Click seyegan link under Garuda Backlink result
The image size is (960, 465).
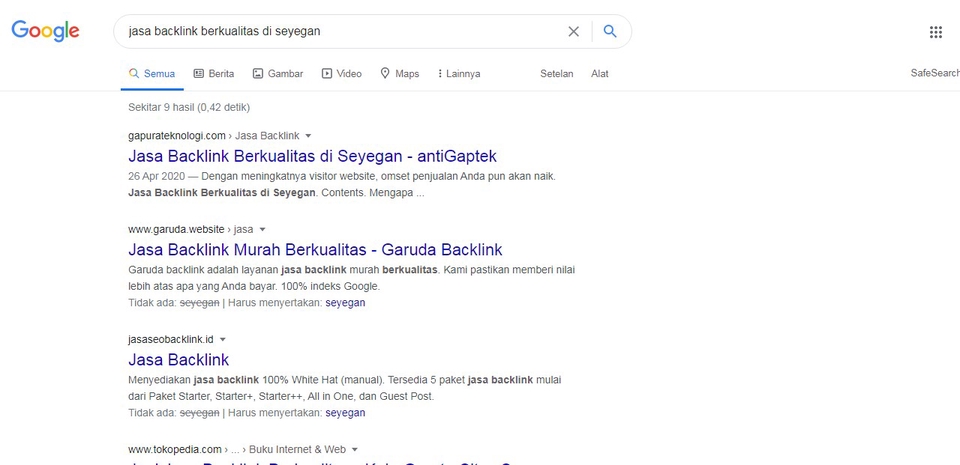click(x=345, y=303)
